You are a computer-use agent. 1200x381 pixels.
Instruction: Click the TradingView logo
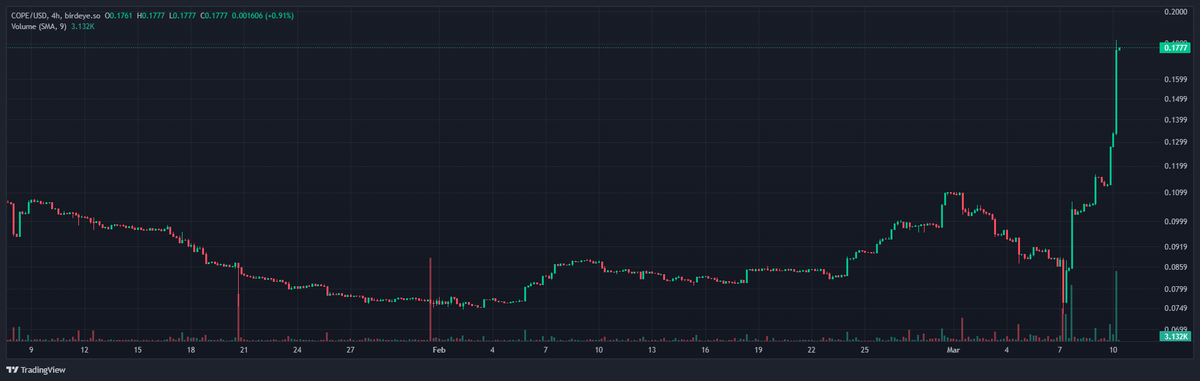[x=36, y=370]
